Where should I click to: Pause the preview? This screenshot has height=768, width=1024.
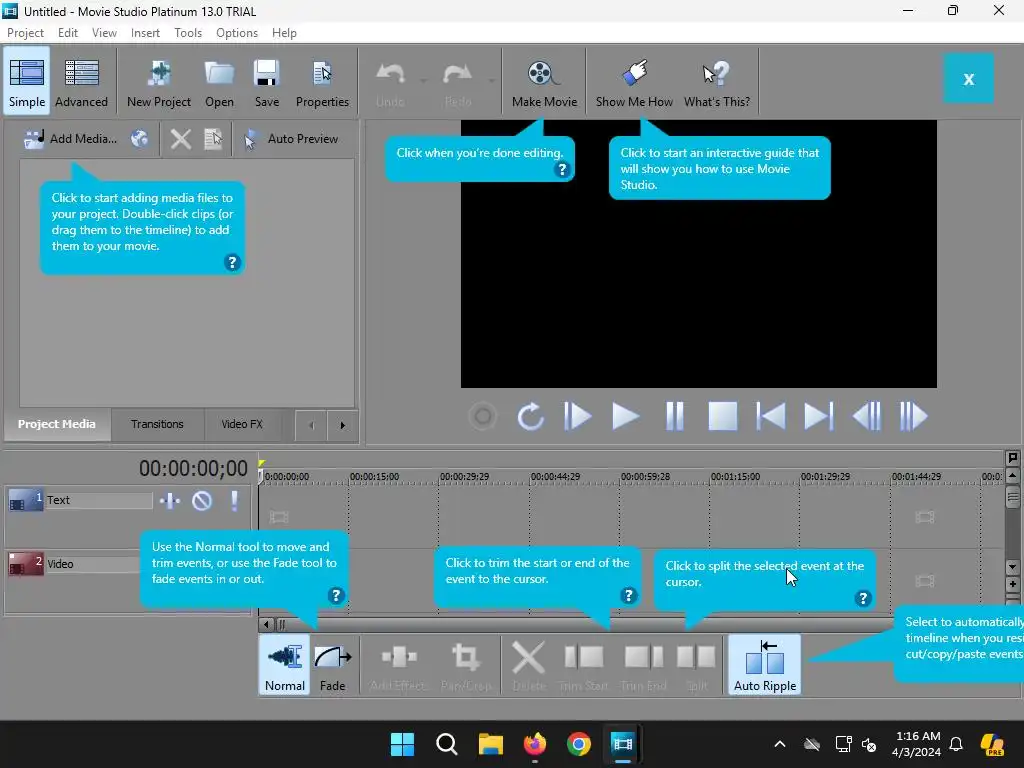point(674,416)
